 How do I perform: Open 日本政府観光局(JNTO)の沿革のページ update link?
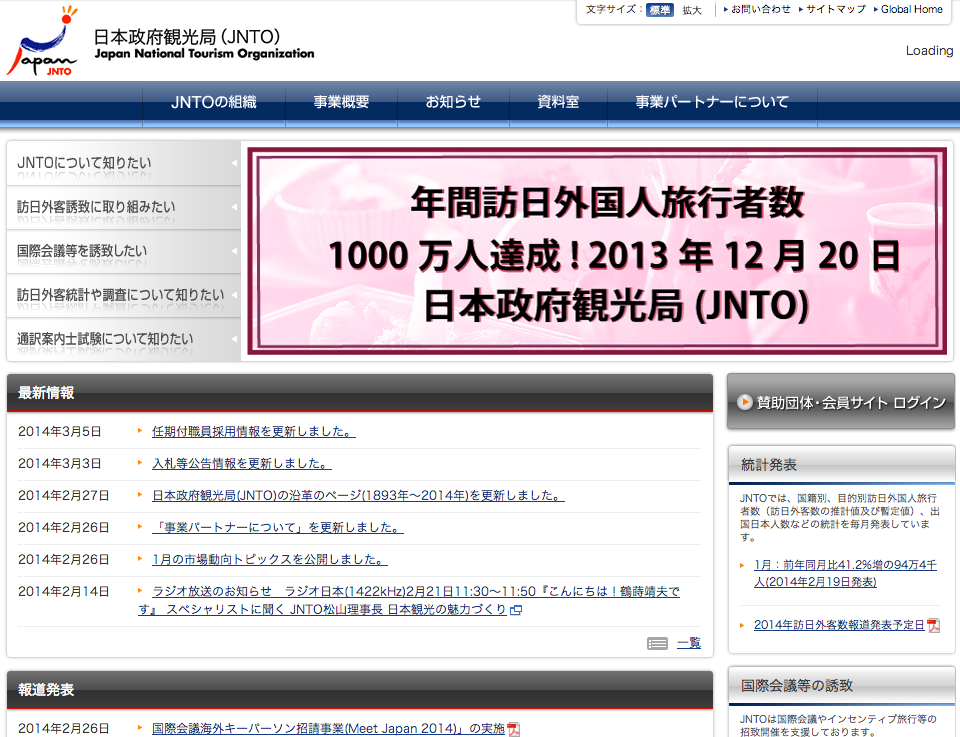click(x=358, y=495)
